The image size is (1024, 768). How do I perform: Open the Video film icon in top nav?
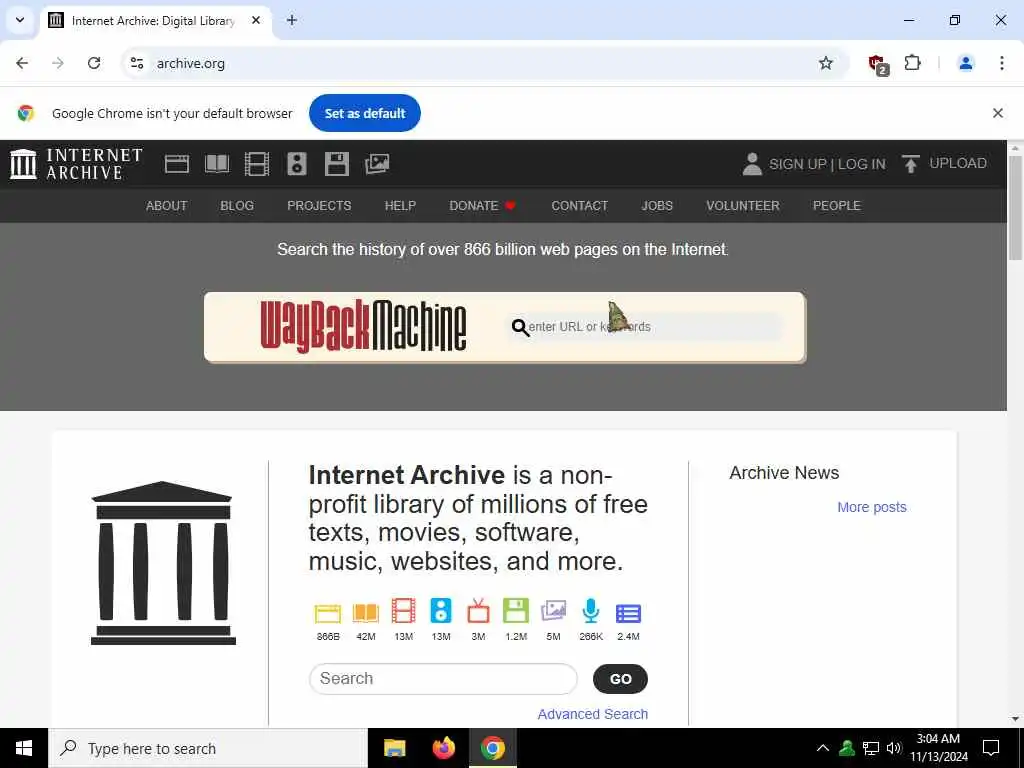pos(257,163)
